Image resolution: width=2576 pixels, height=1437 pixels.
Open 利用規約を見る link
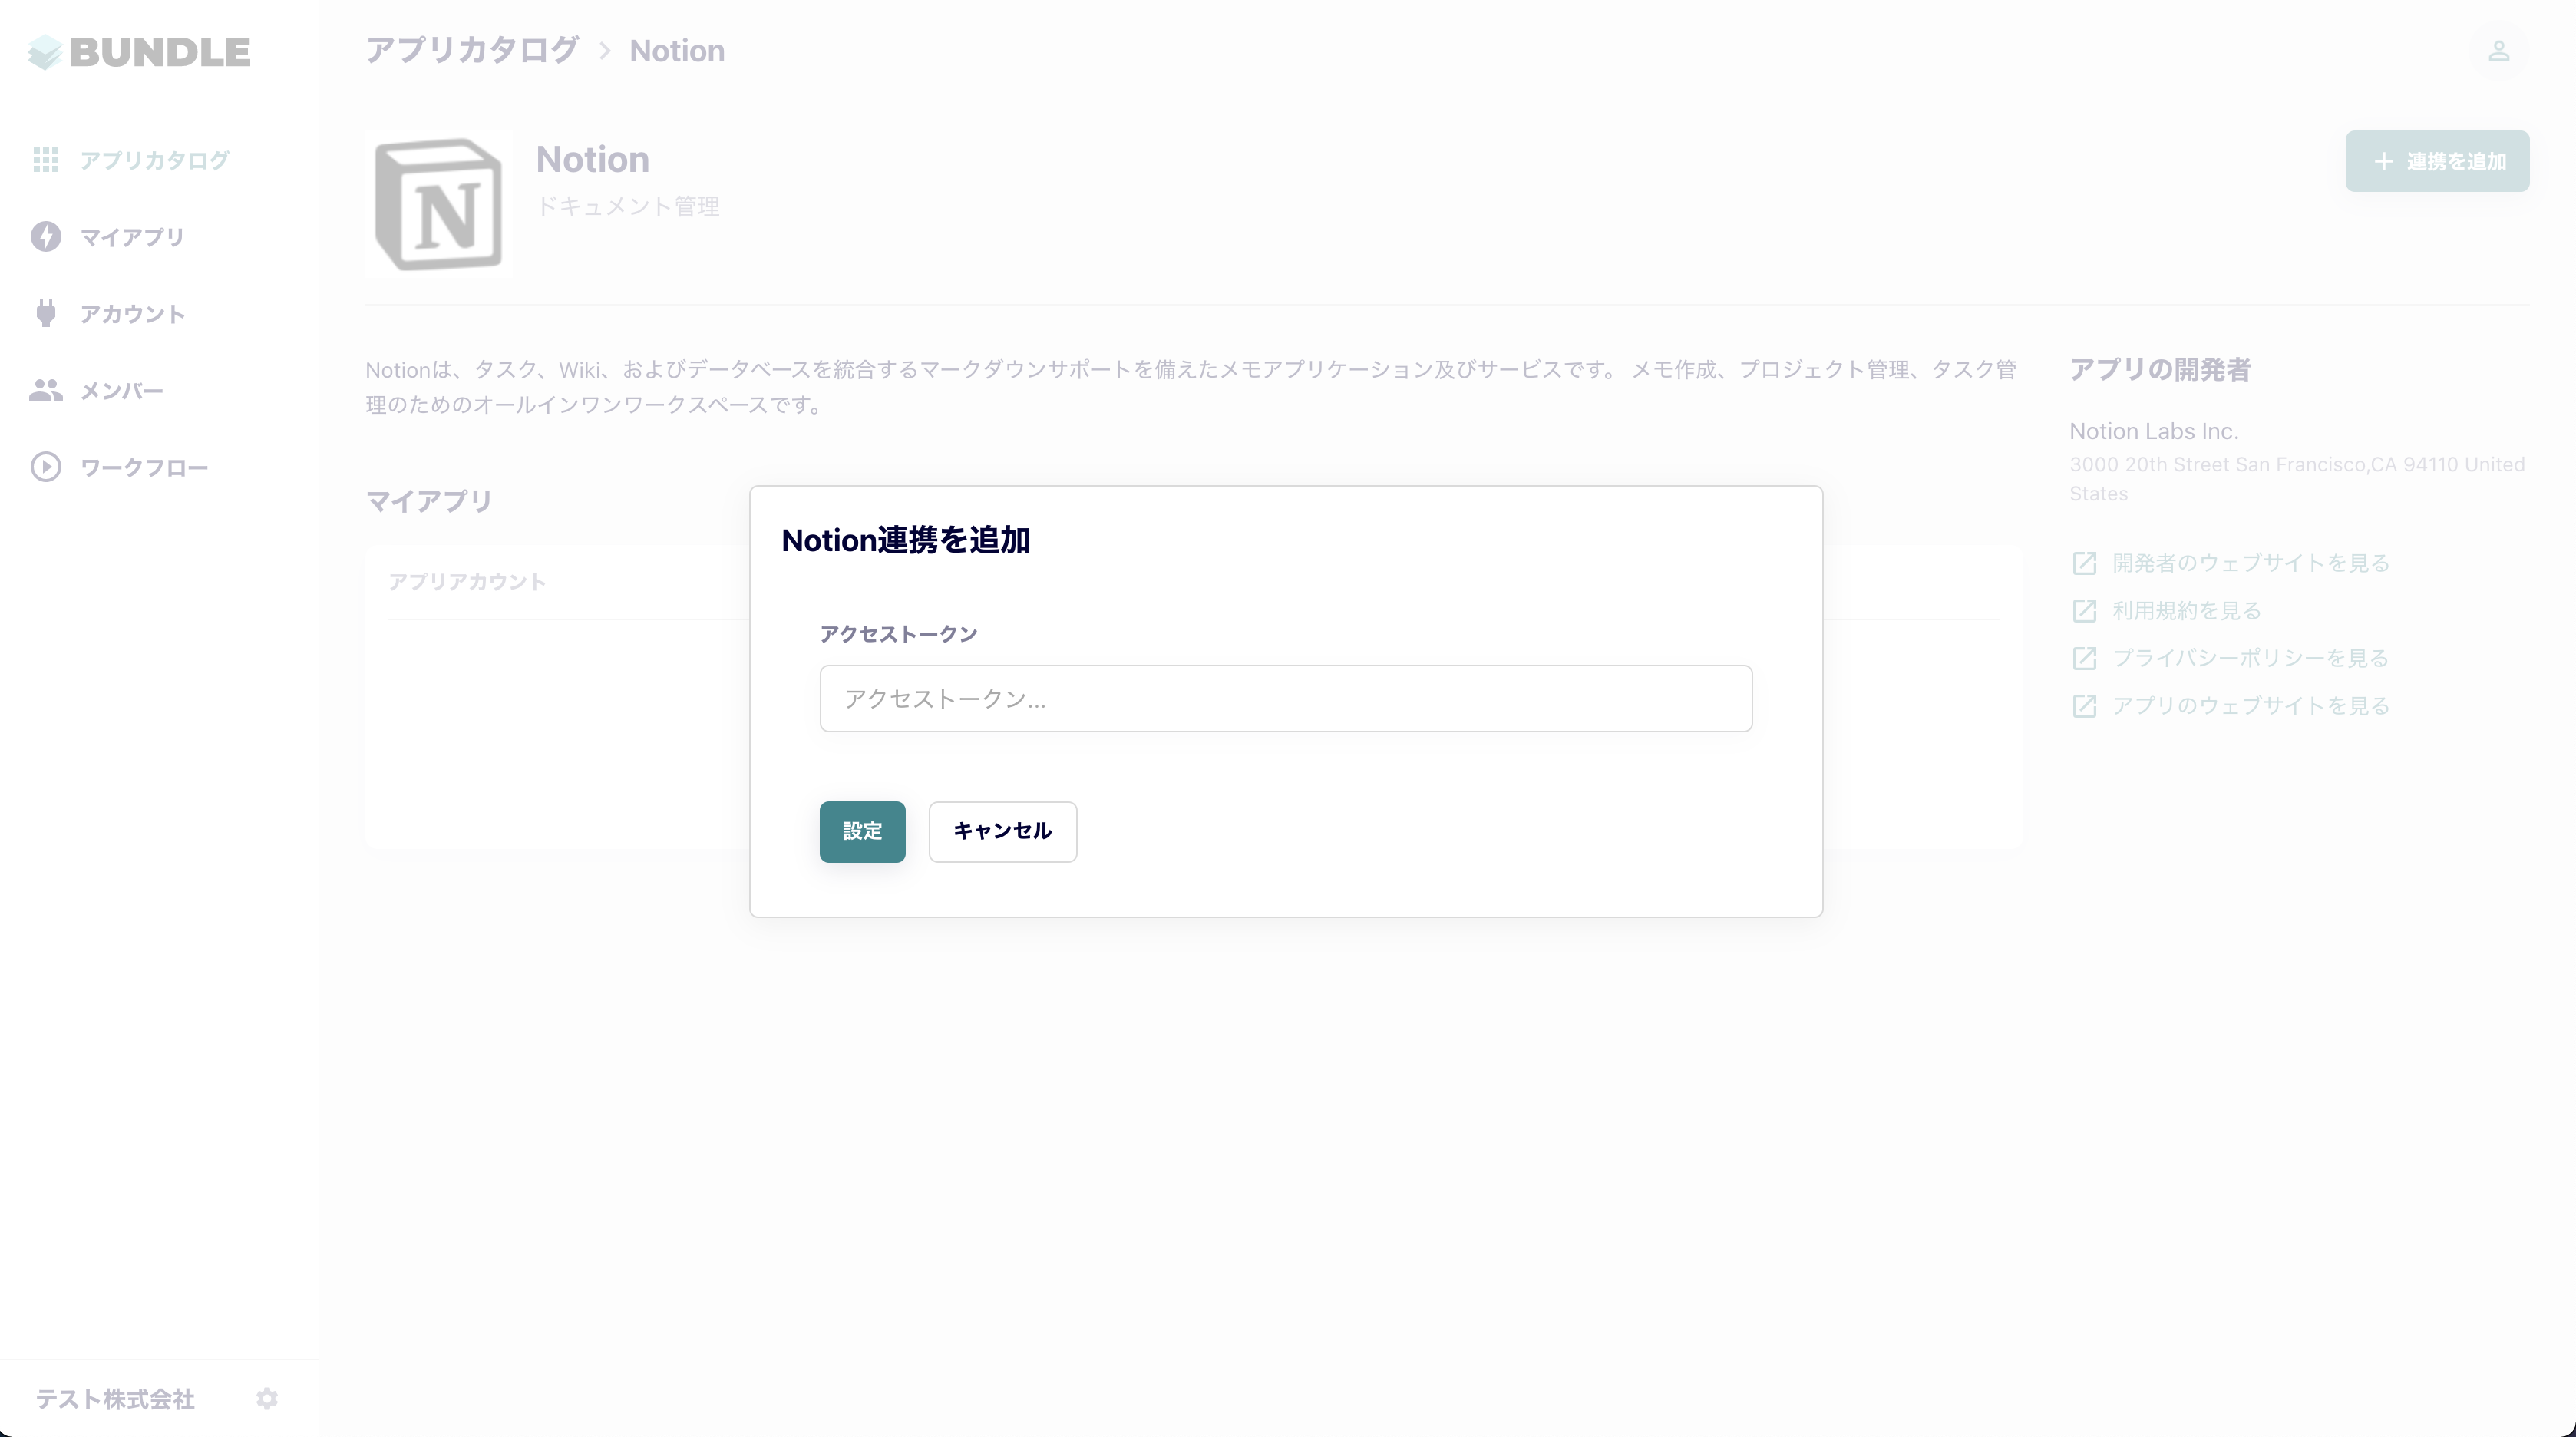[2187, 610]
